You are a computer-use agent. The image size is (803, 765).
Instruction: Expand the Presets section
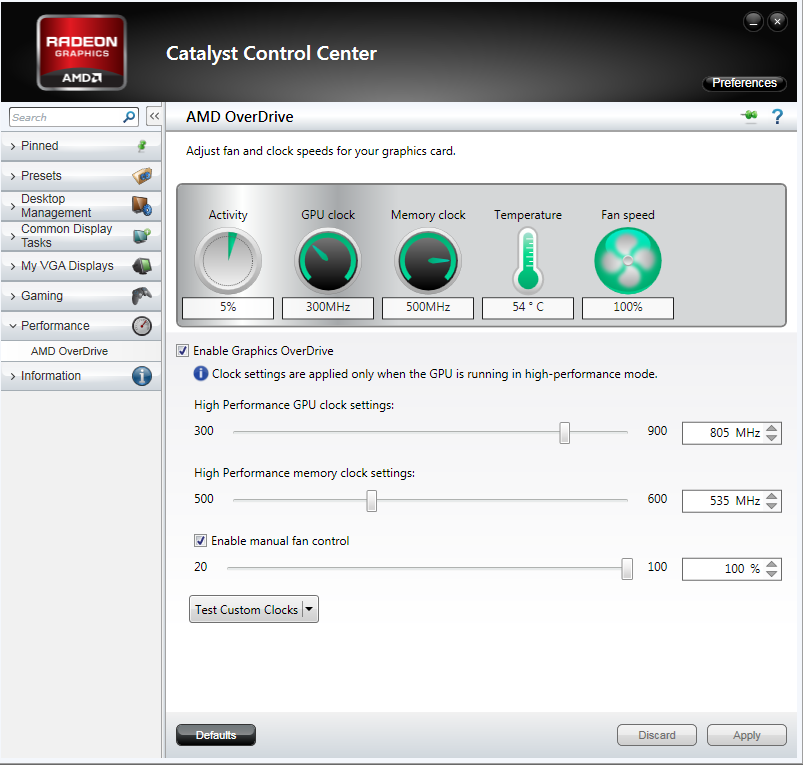click(13, 176)
